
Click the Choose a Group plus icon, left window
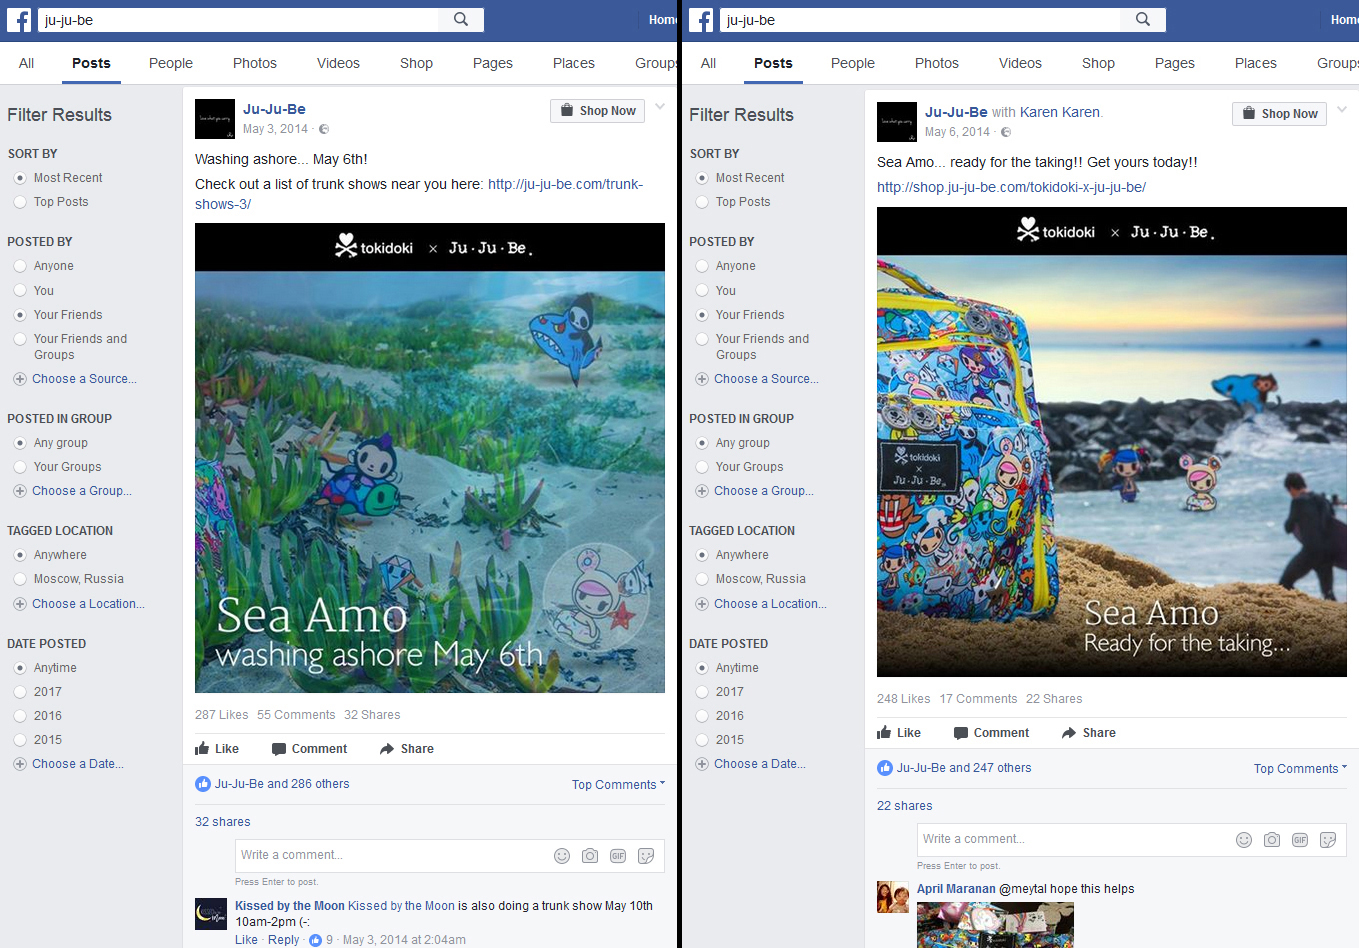20,491
